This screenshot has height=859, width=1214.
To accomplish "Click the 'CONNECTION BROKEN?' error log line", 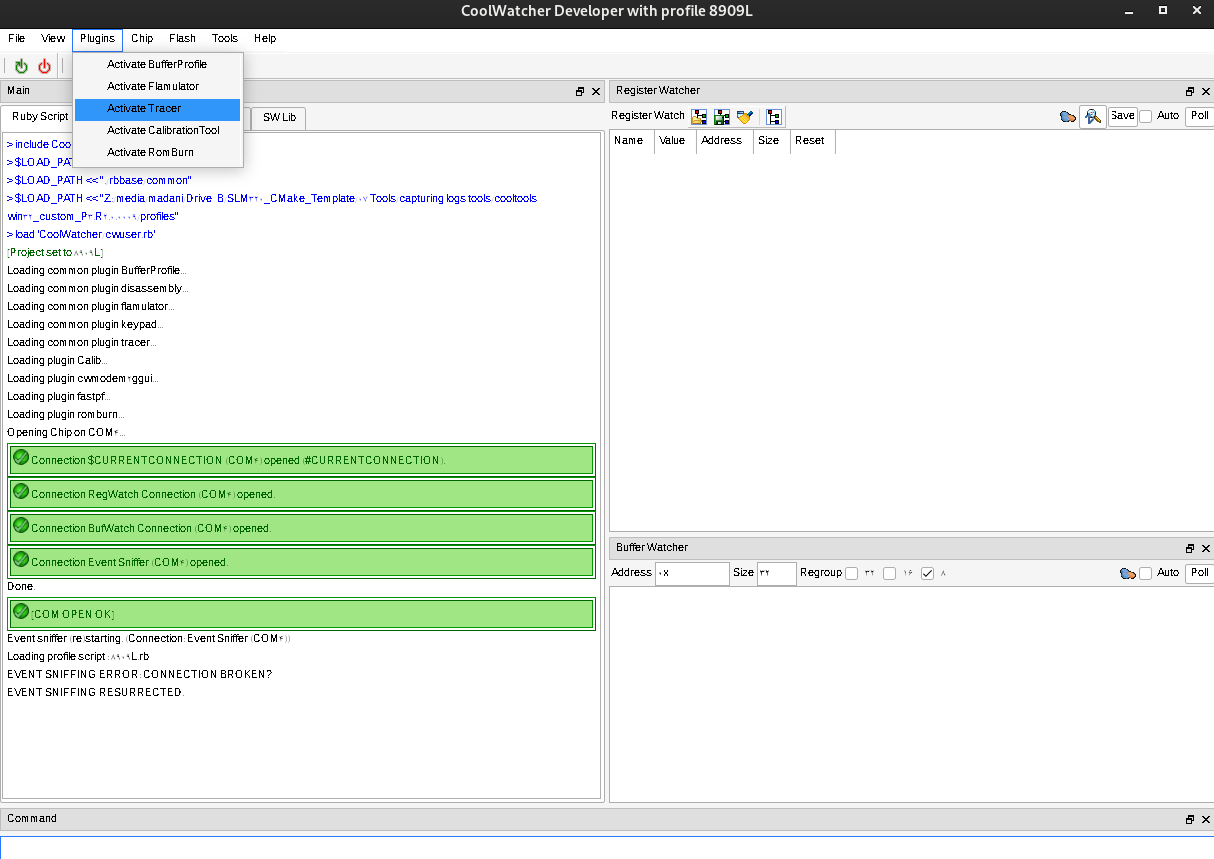I will pos(140,675).
